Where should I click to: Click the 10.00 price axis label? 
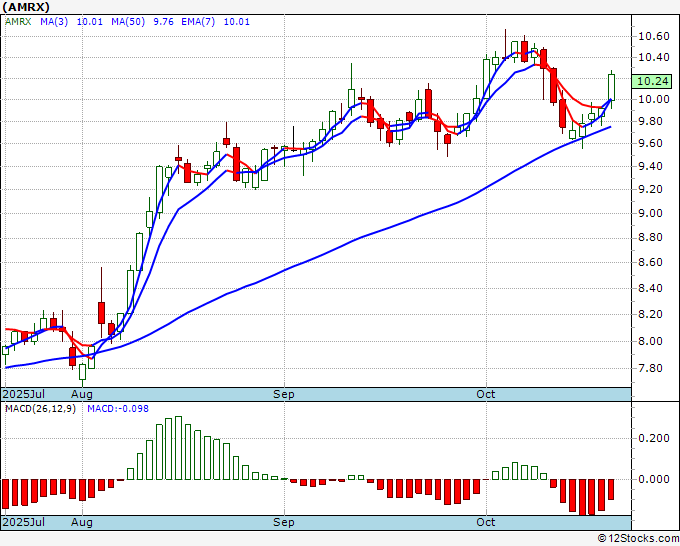(654, 99)
